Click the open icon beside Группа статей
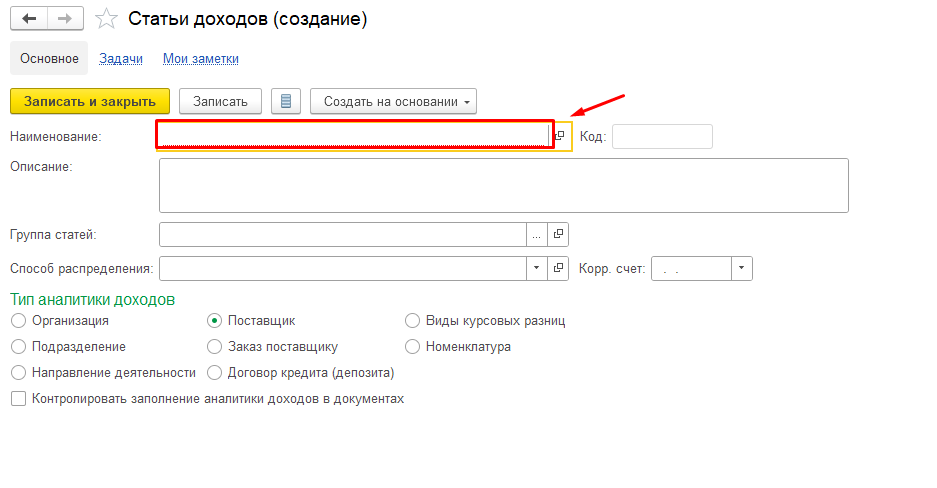Screen dimensions: 937x488 click(x=558, y=234)
